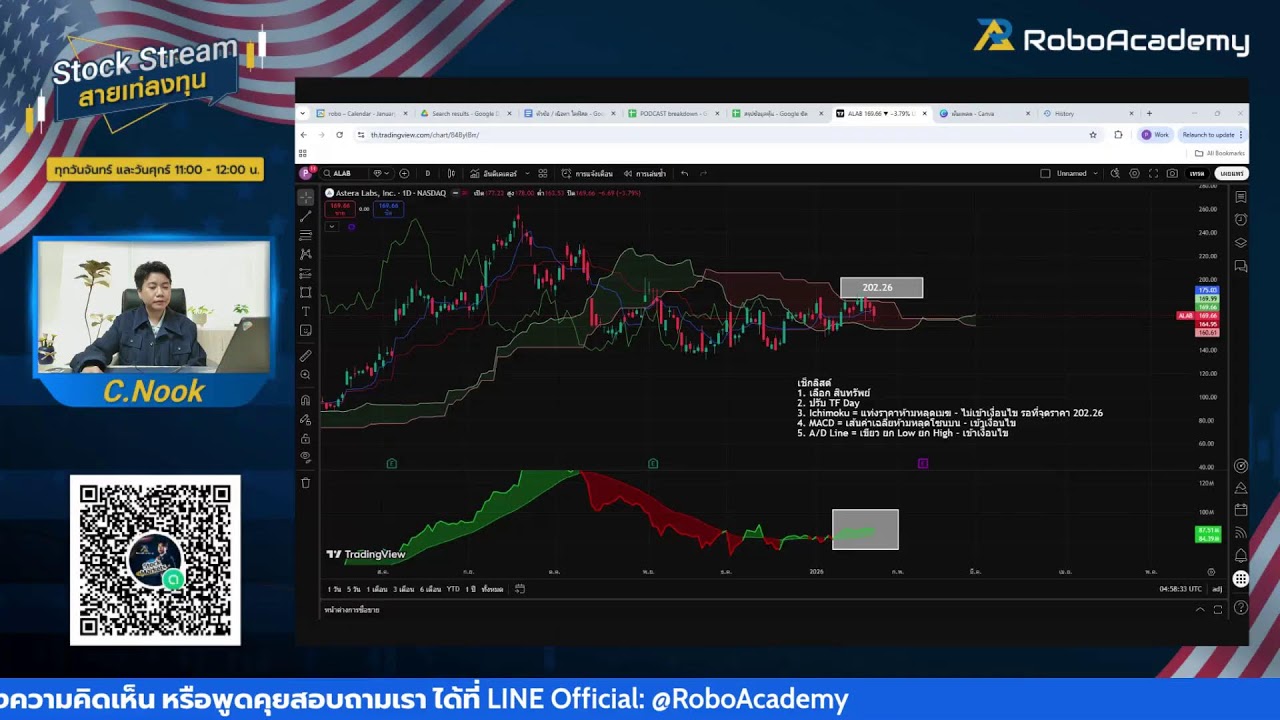Open the candlestick chart style menu
This screenshot has width=1280, height=720.
click(x=451, y=174)
